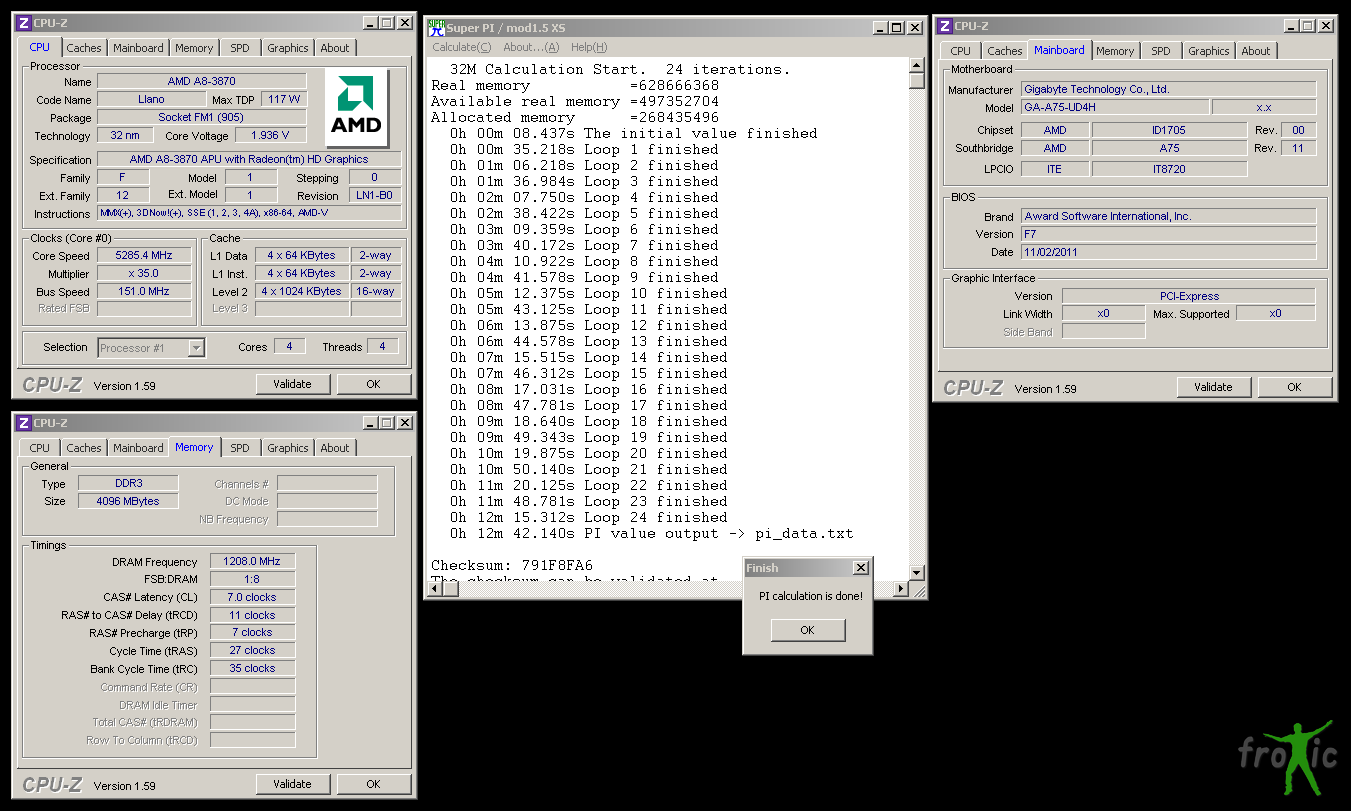Screen dimensions: 1351x811
Task: Open Graphics tab in top-left CPU-Z window
Action: (288, 48)
